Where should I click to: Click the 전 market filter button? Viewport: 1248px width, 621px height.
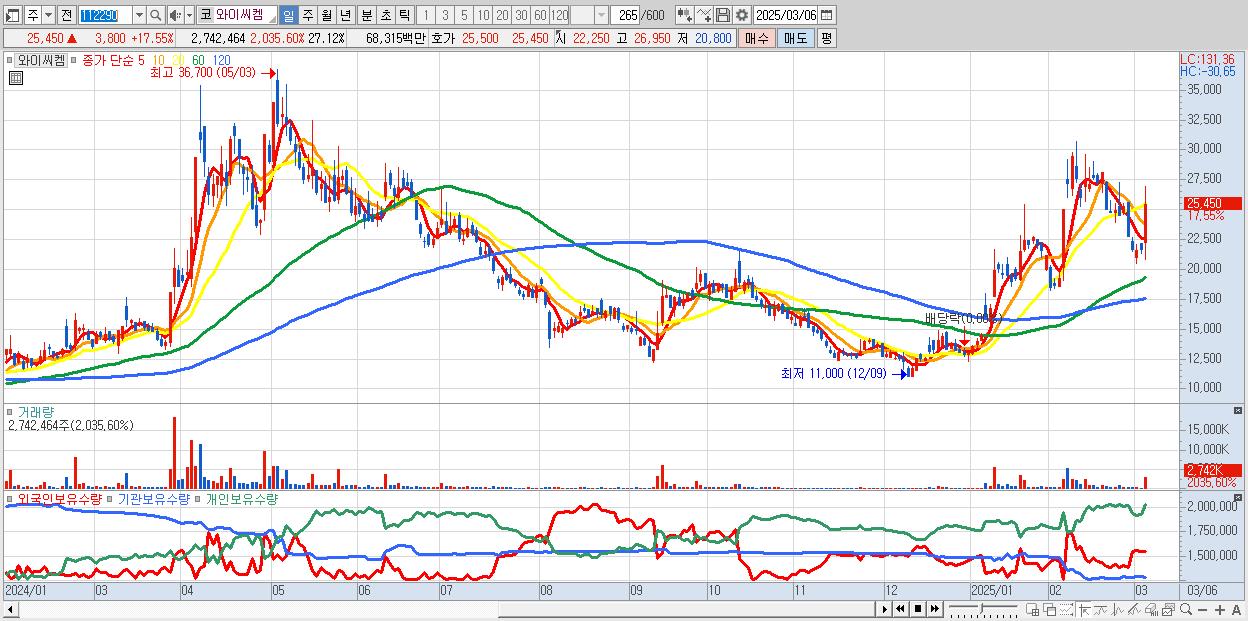[x=66, y=15]
